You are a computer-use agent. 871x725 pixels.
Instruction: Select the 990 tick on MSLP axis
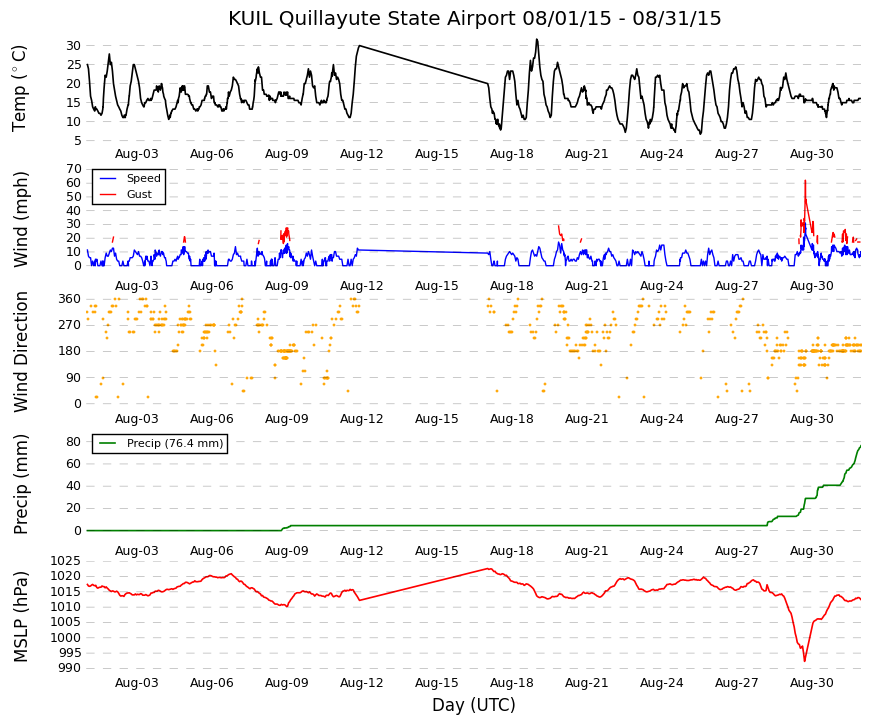[x=70, y=668]
